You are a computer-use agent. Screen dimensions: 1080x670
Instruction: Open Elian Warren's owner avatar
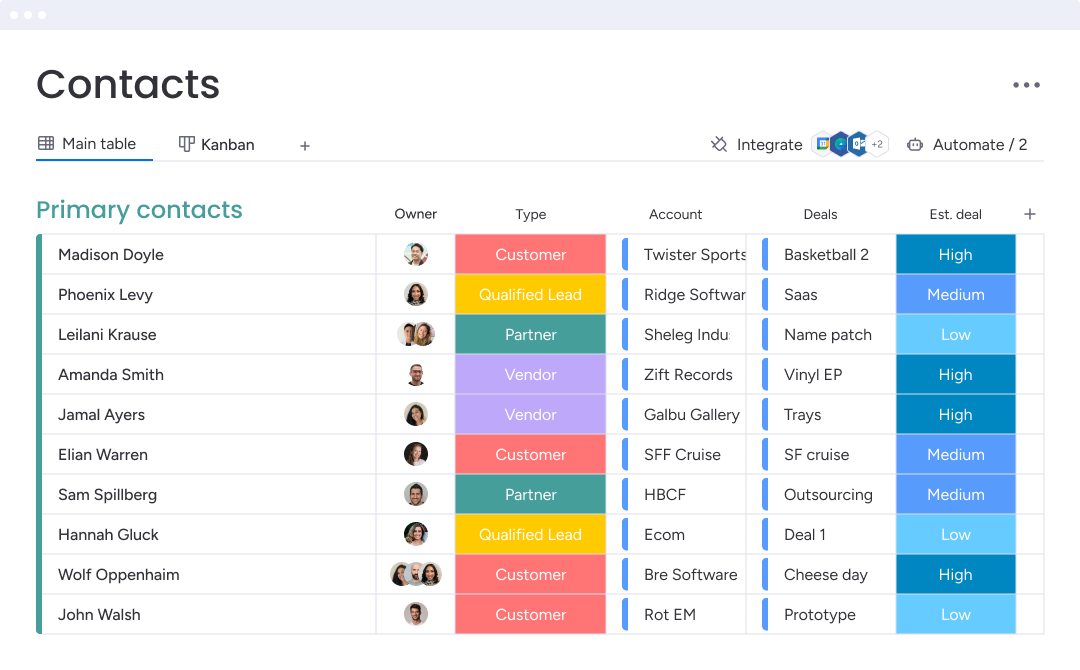[415, 454]
